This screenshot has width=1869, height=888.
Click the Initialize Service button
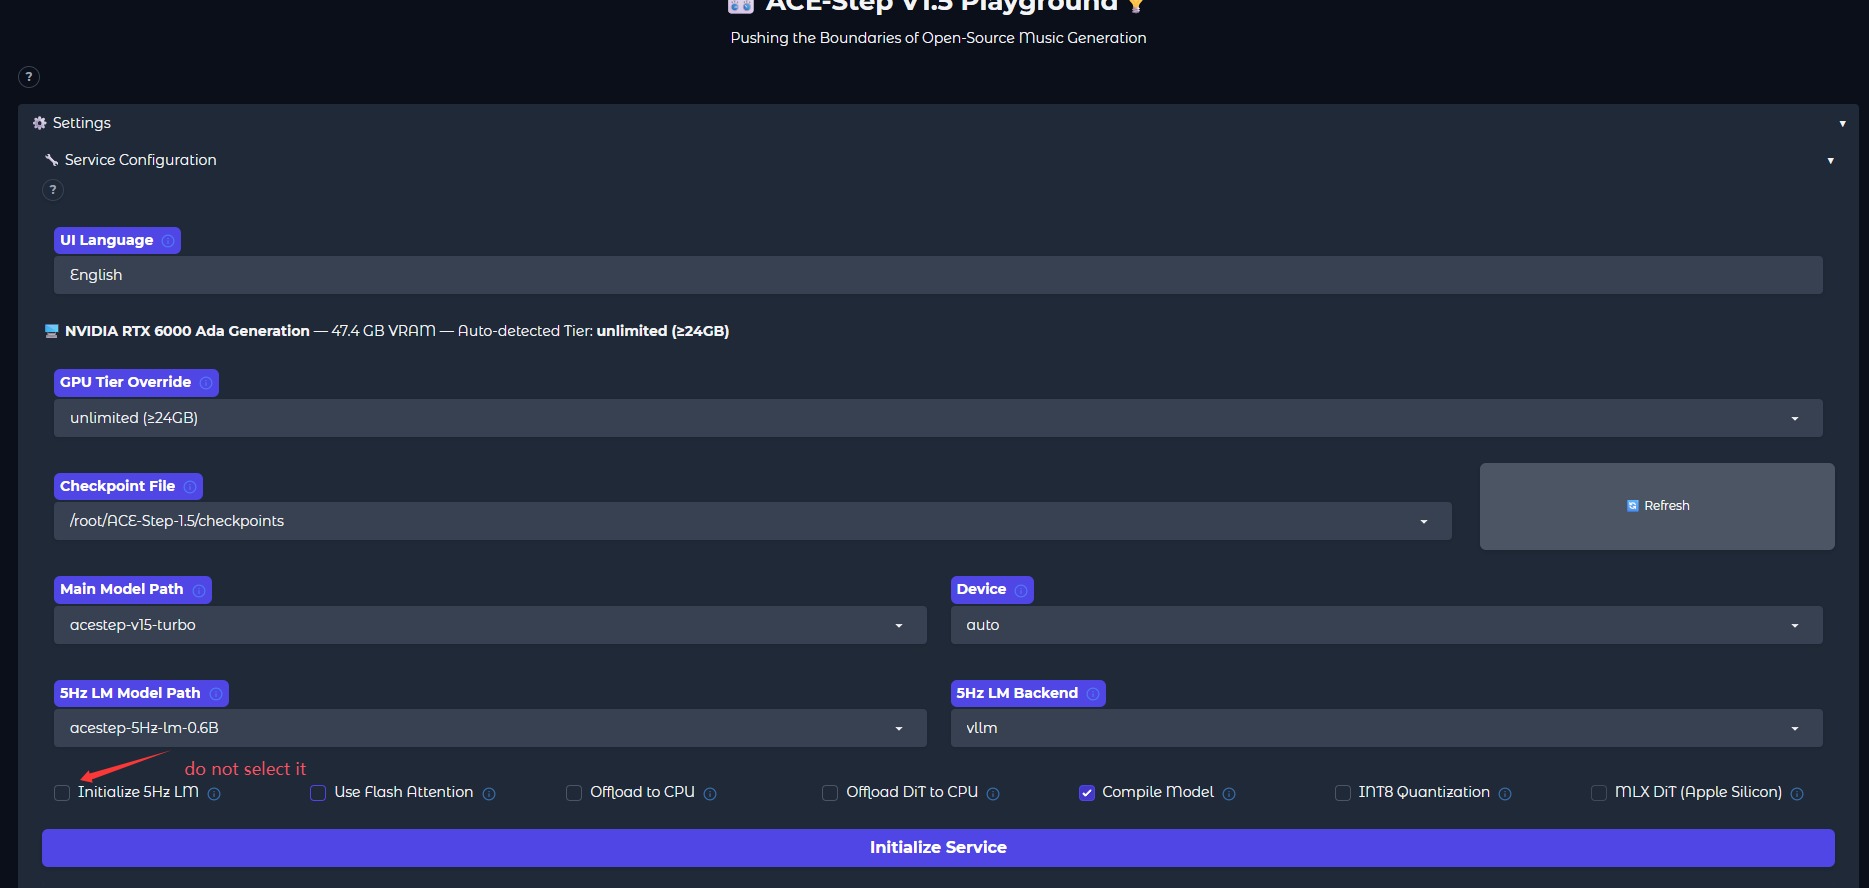938,848
